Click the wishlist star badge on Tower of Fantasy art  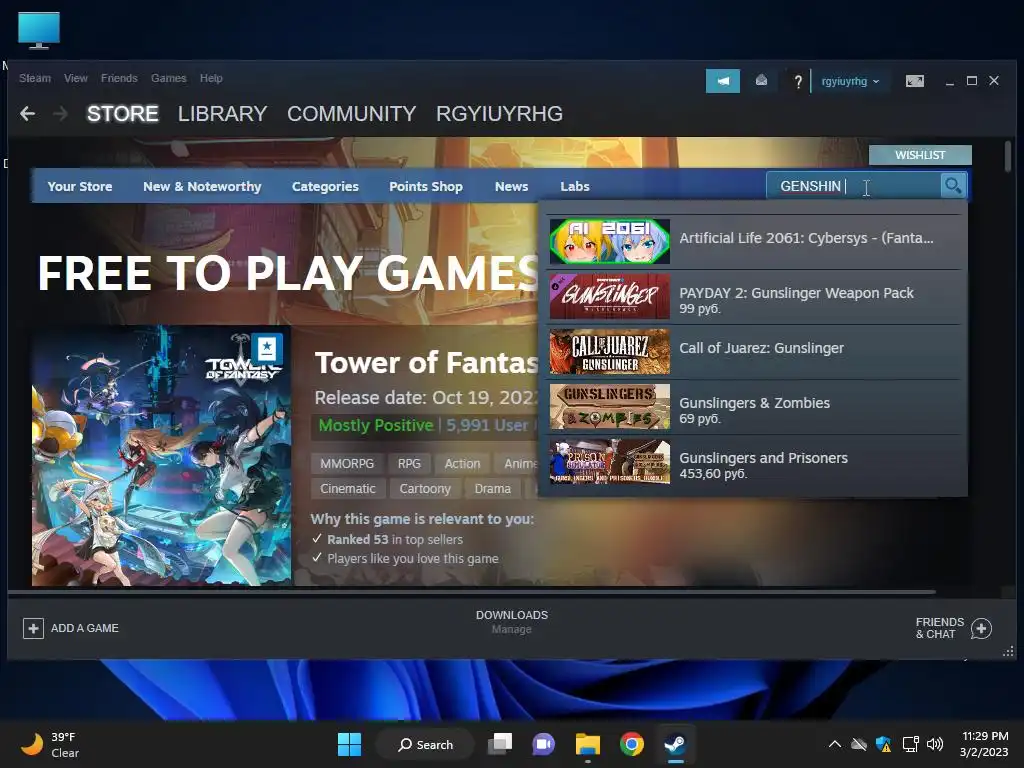[267, 349]
